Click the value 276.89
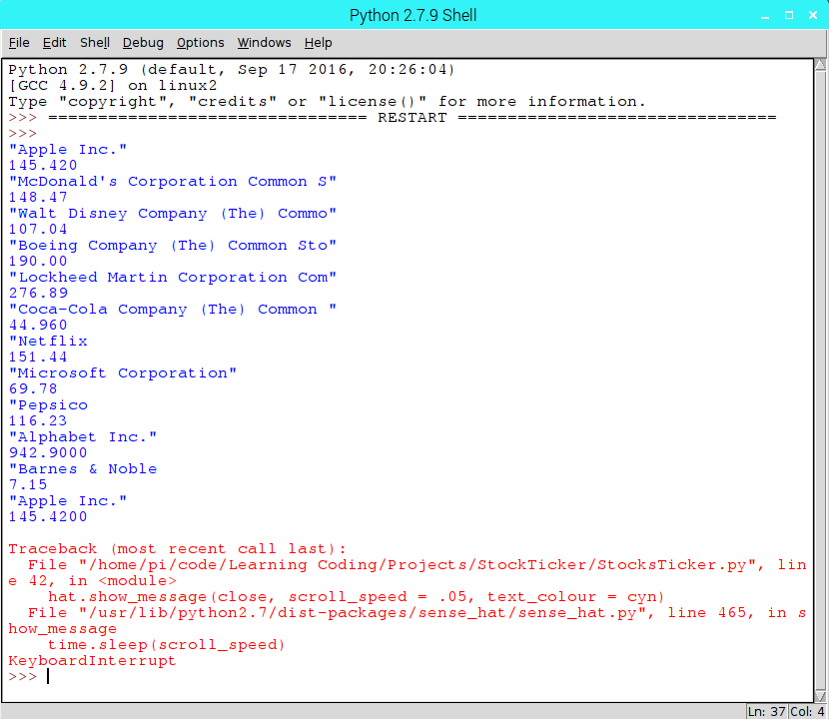 pos(38,293)
